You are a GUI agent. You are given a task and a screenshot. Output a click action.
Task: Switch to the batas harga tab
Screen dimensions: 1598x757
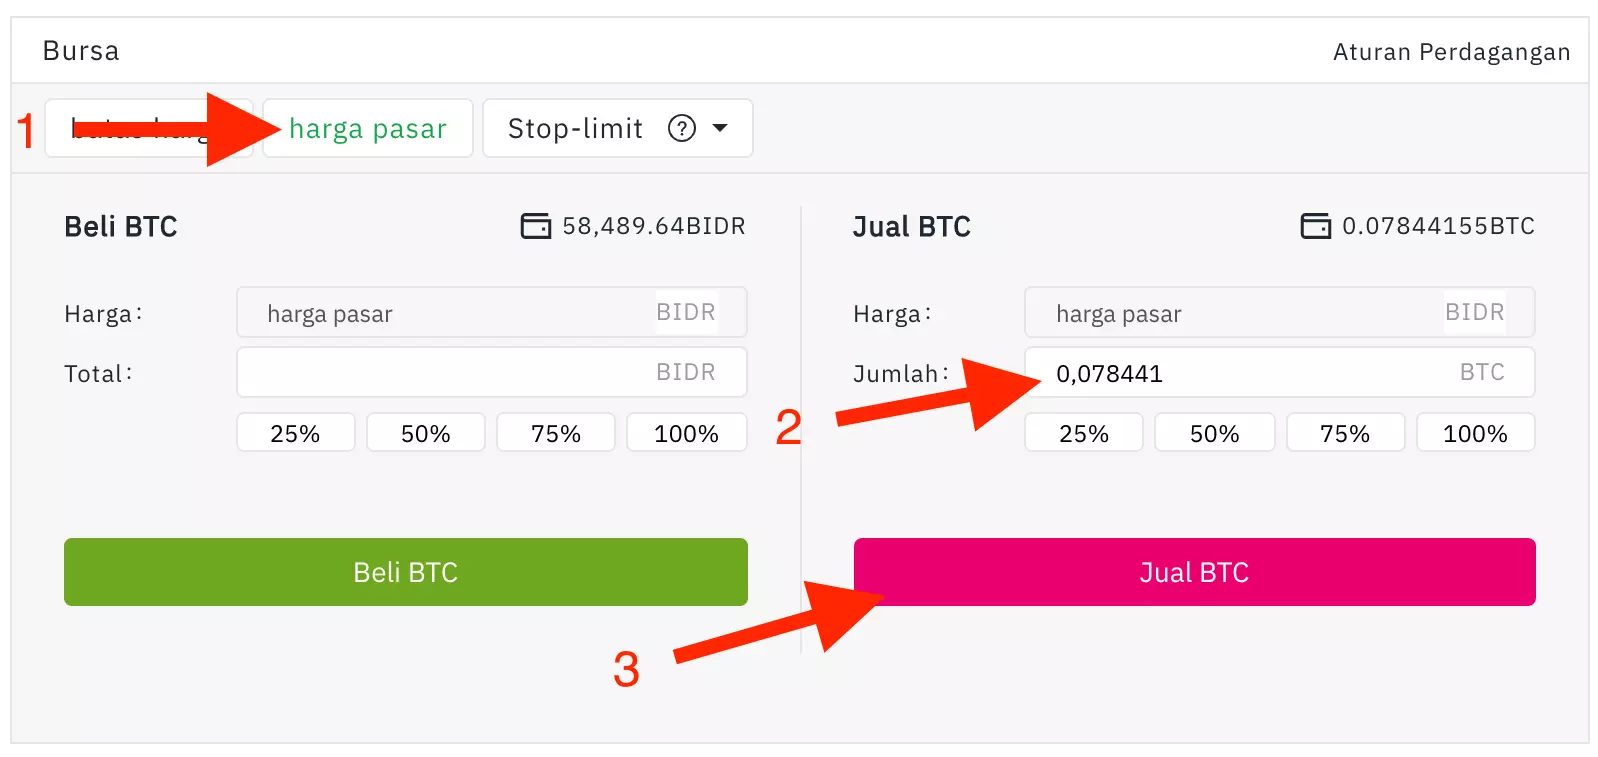coord(130,128)
